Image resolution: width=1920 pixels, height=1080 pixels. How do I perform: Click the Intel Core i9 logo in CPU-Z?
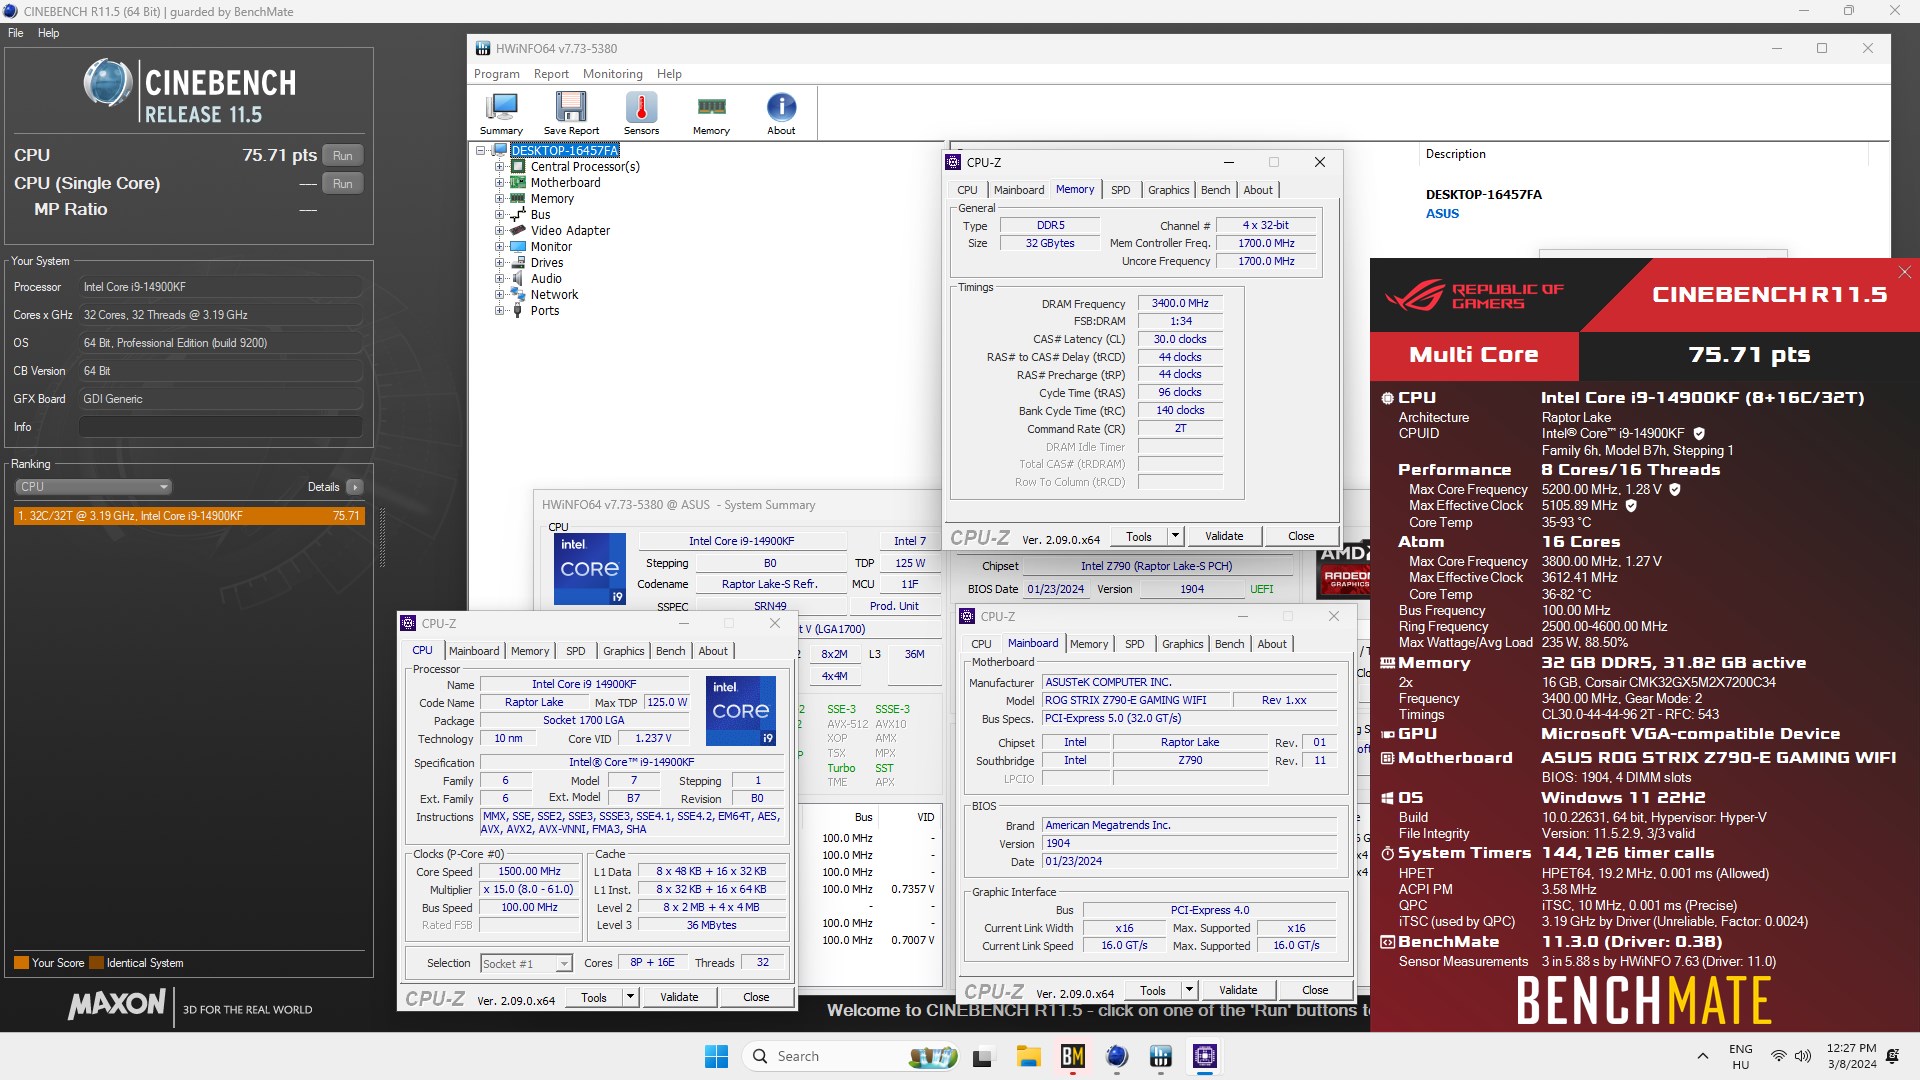click(x=741, y=711)
